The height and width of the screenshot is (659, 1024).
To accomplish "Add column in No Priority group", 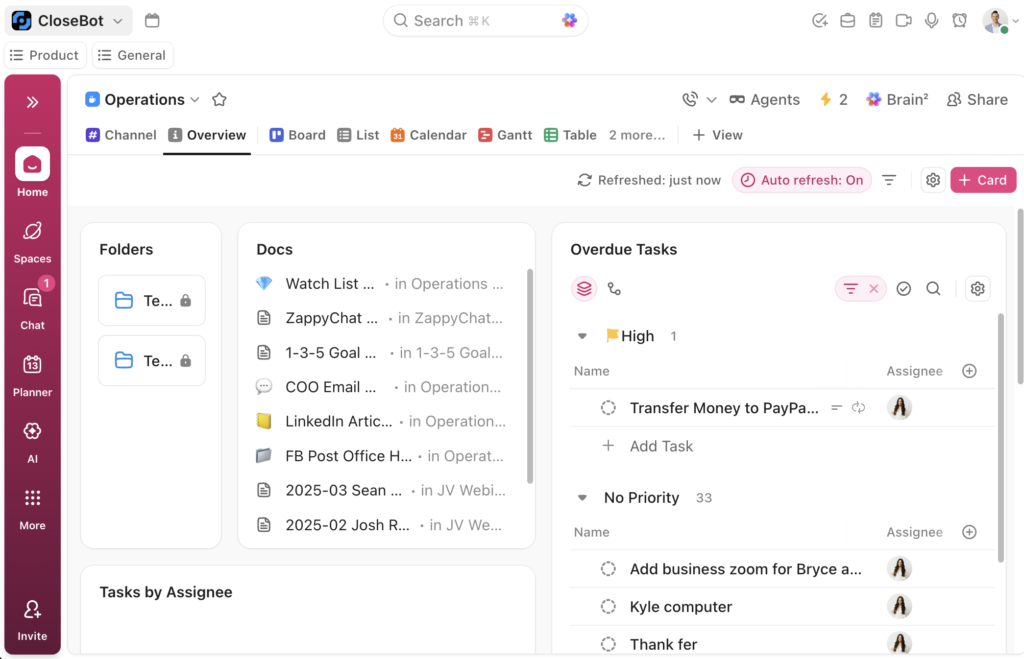I will coord(969,532).
